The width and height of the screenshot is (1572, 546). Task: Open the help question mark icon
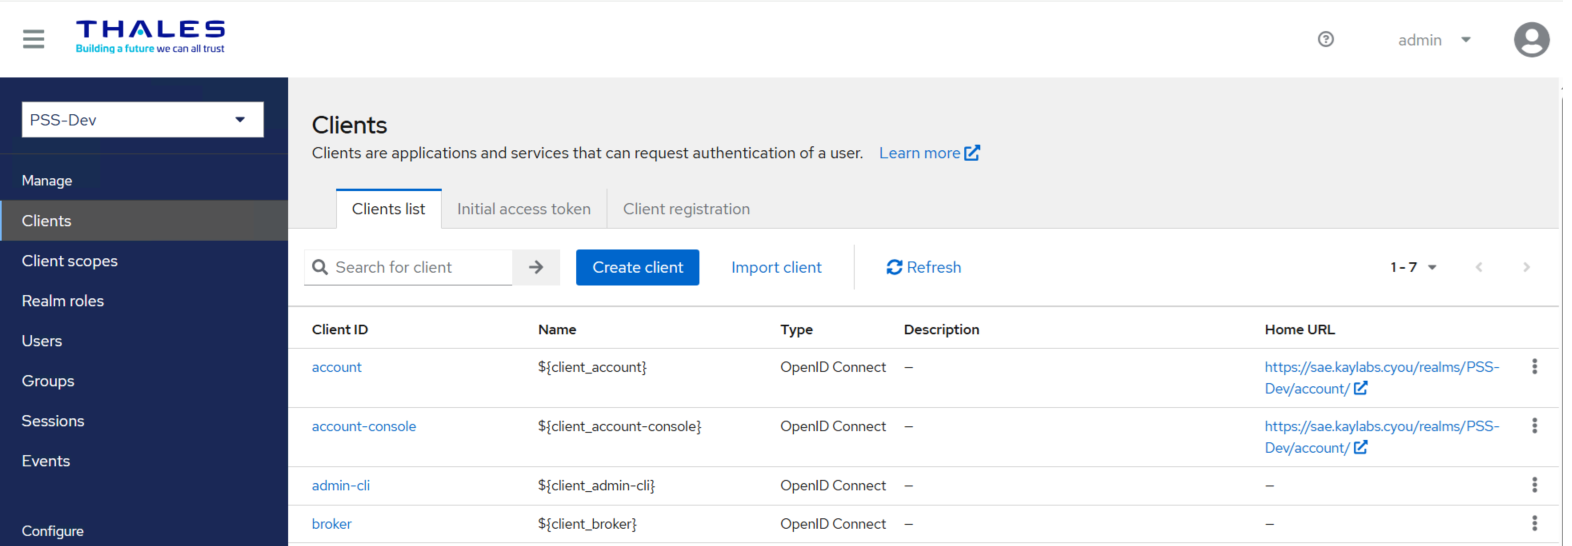tap(1326, 39)
